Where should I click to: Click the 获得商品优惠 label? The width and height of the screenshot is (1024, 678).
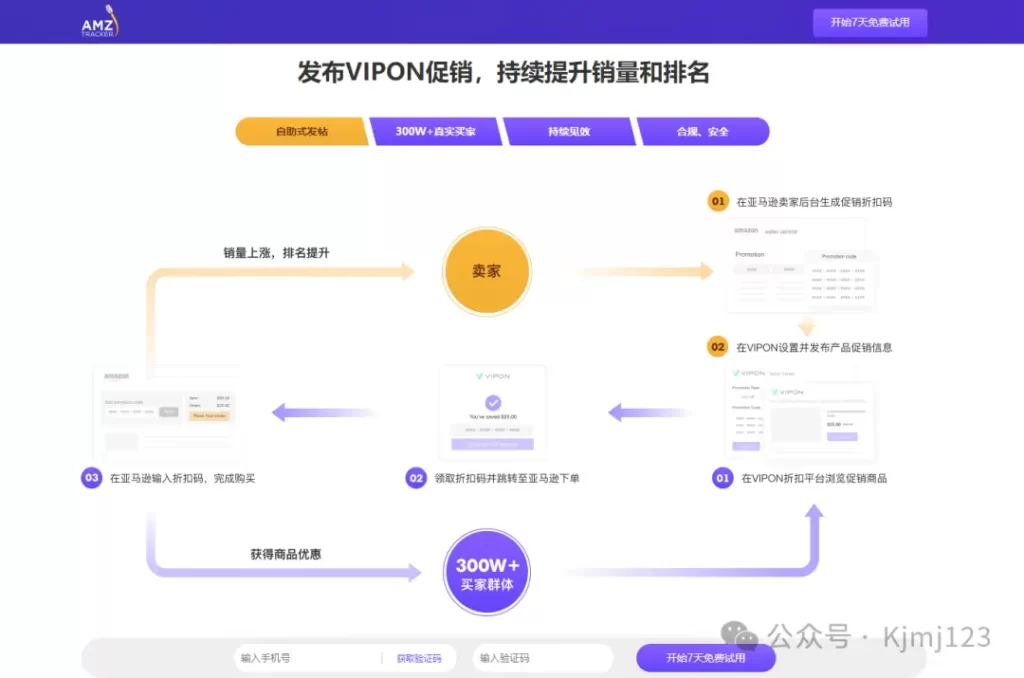tap(285, 554)
